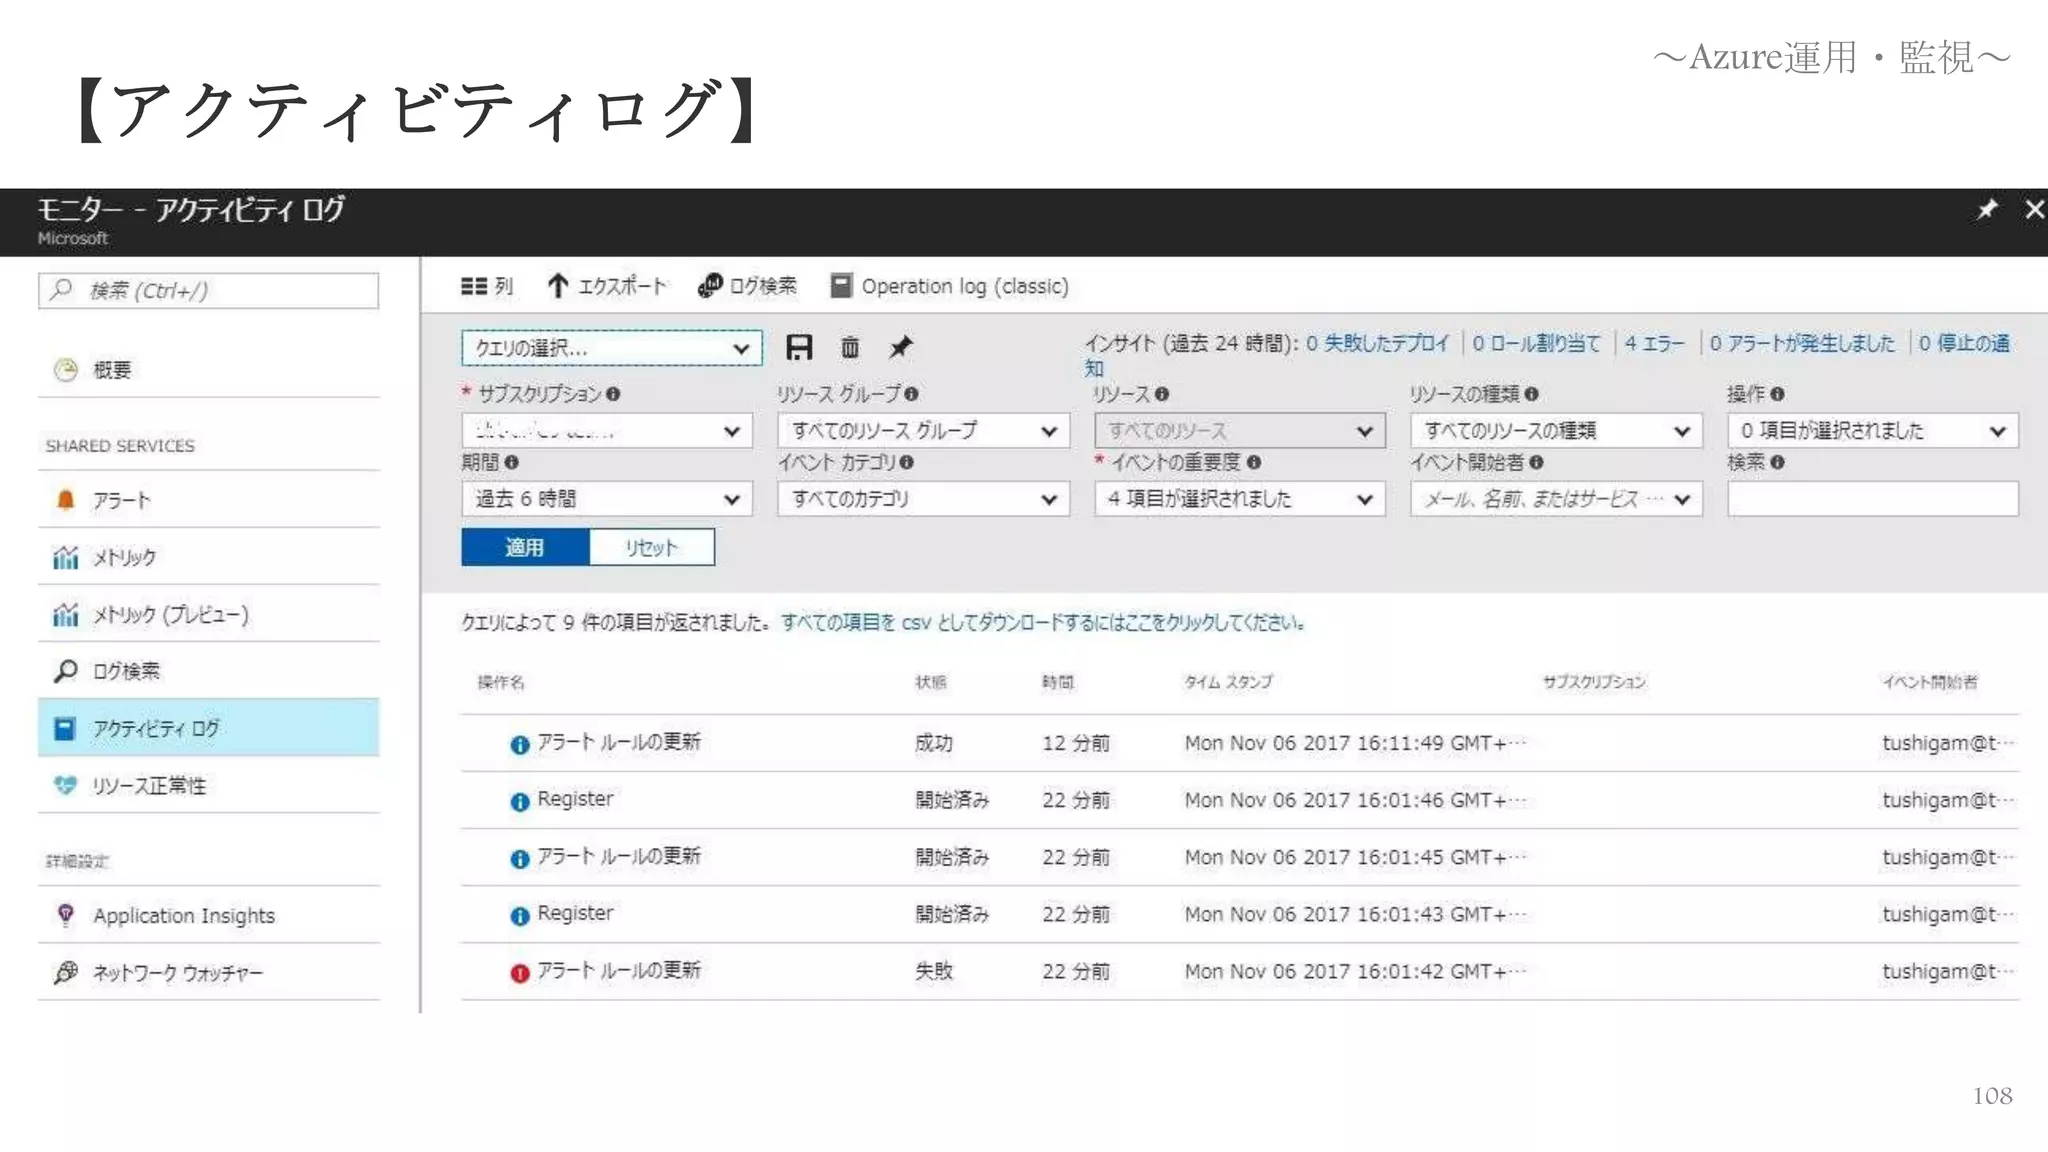This screenshot has height=1152, width=2048.
Task: Click the 概要 clock icon
Action: (x=65, y=370)
